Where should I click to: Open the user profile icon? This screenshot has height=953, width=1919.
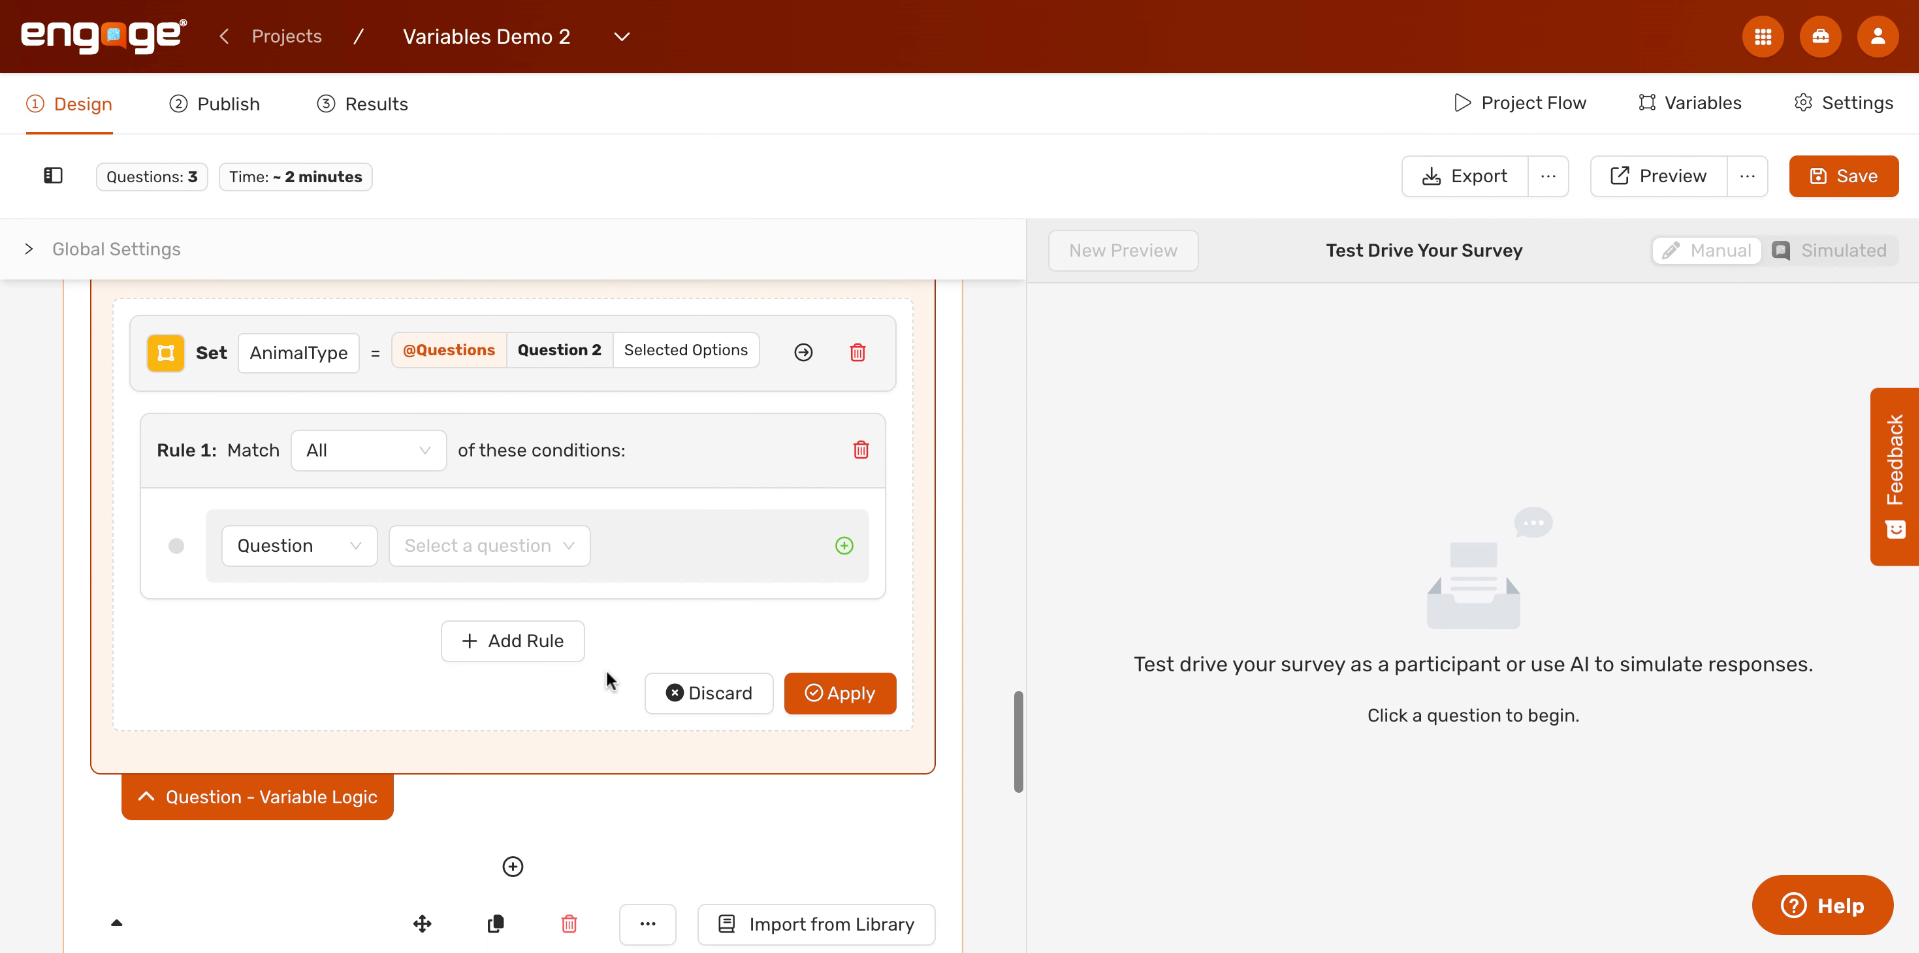(1877, 37)
